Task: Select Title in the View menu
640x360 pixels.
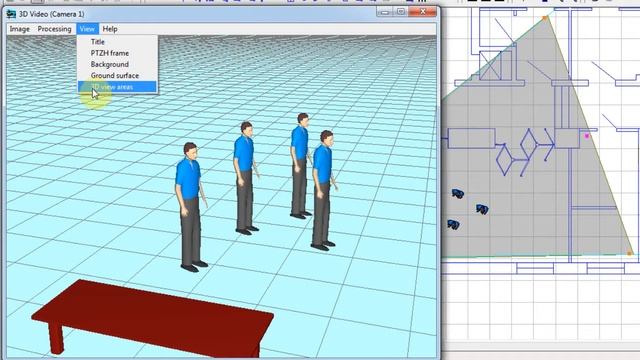Action: [117, 42]
